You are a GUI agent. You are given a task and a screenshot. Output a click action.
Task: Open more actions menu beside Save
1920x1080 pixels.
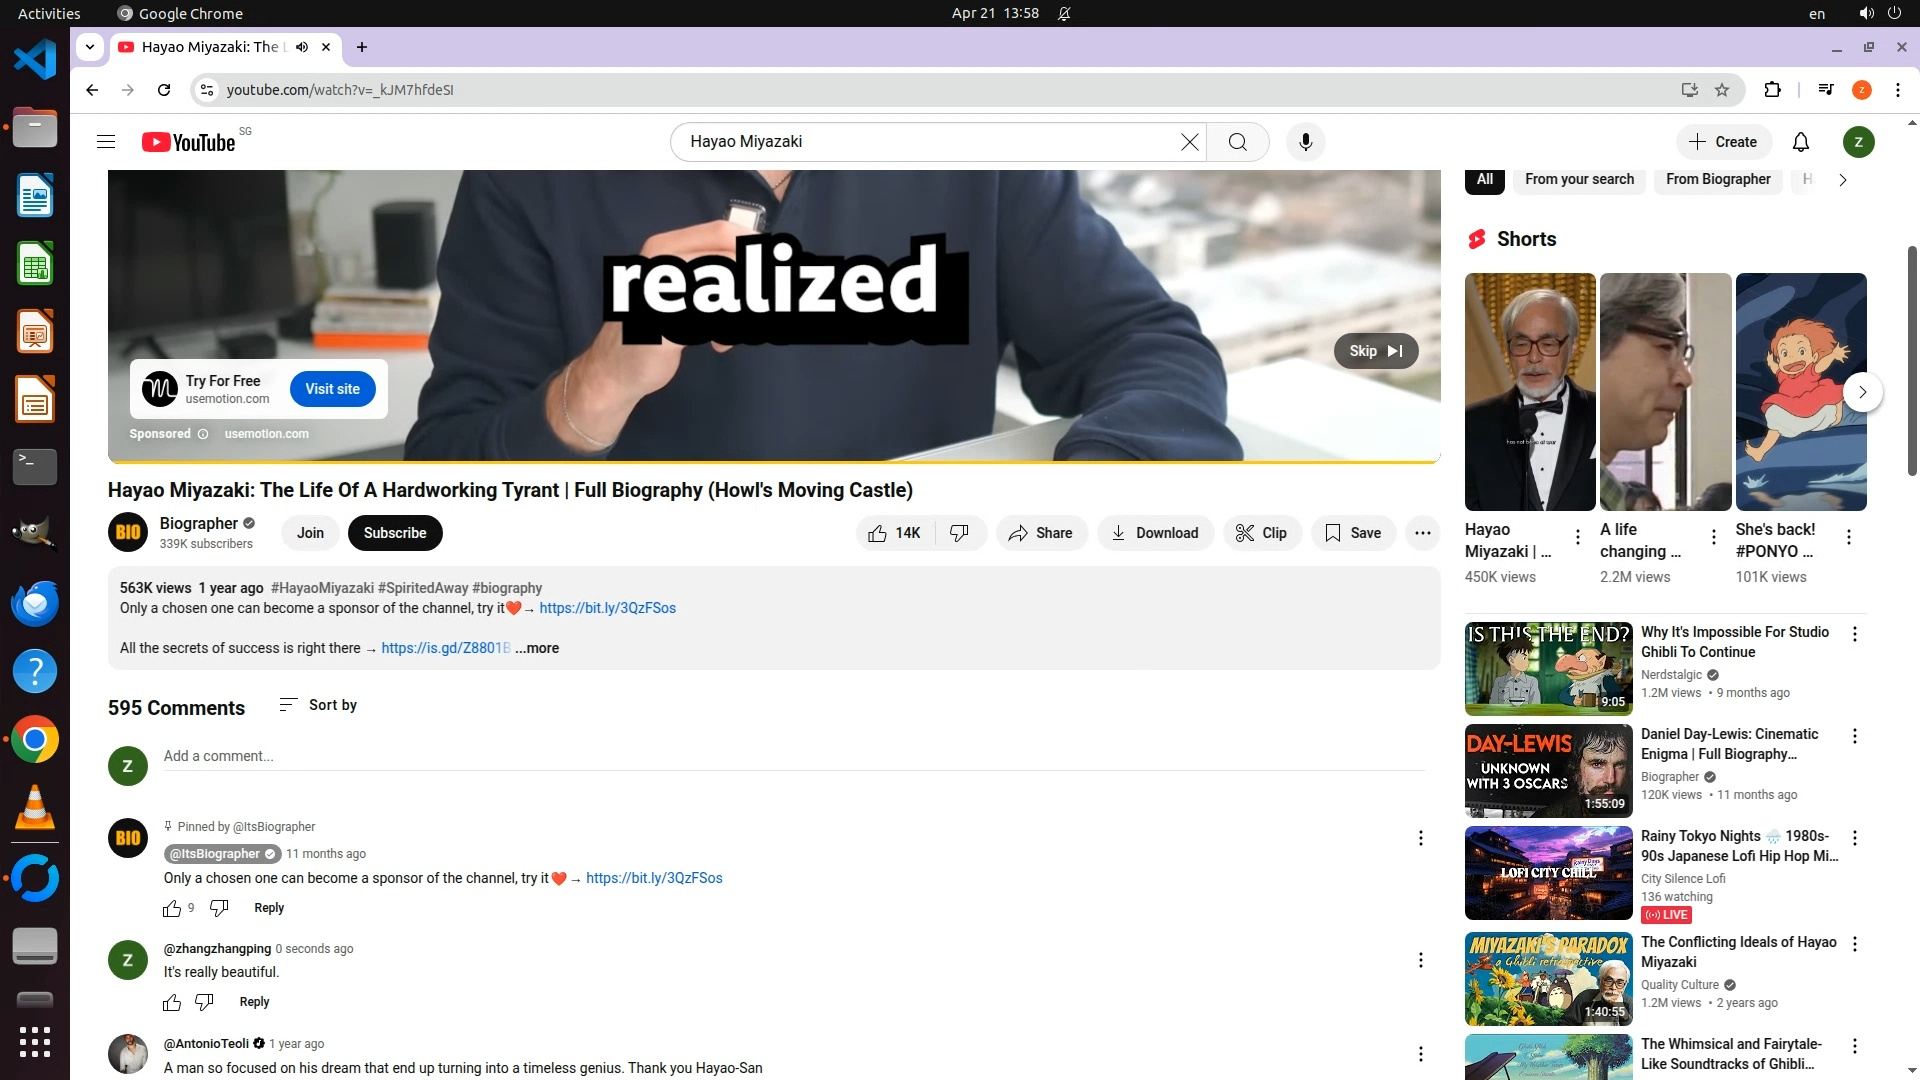[1422, 533]
